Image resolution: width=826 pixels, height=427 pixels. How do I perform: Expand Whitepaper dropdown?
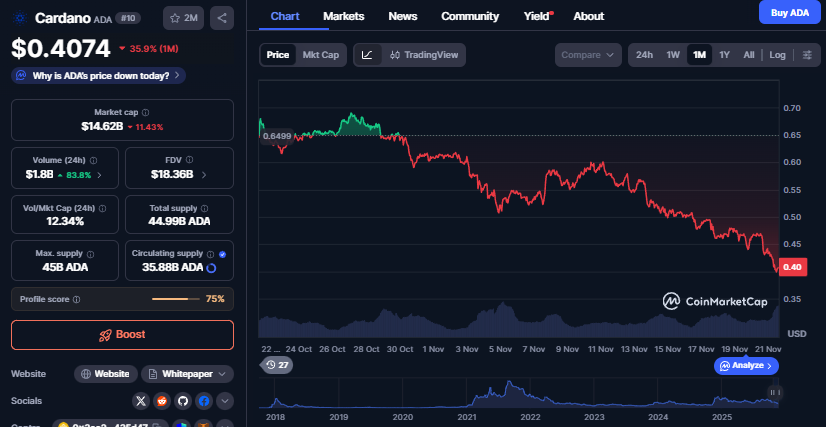222,374
